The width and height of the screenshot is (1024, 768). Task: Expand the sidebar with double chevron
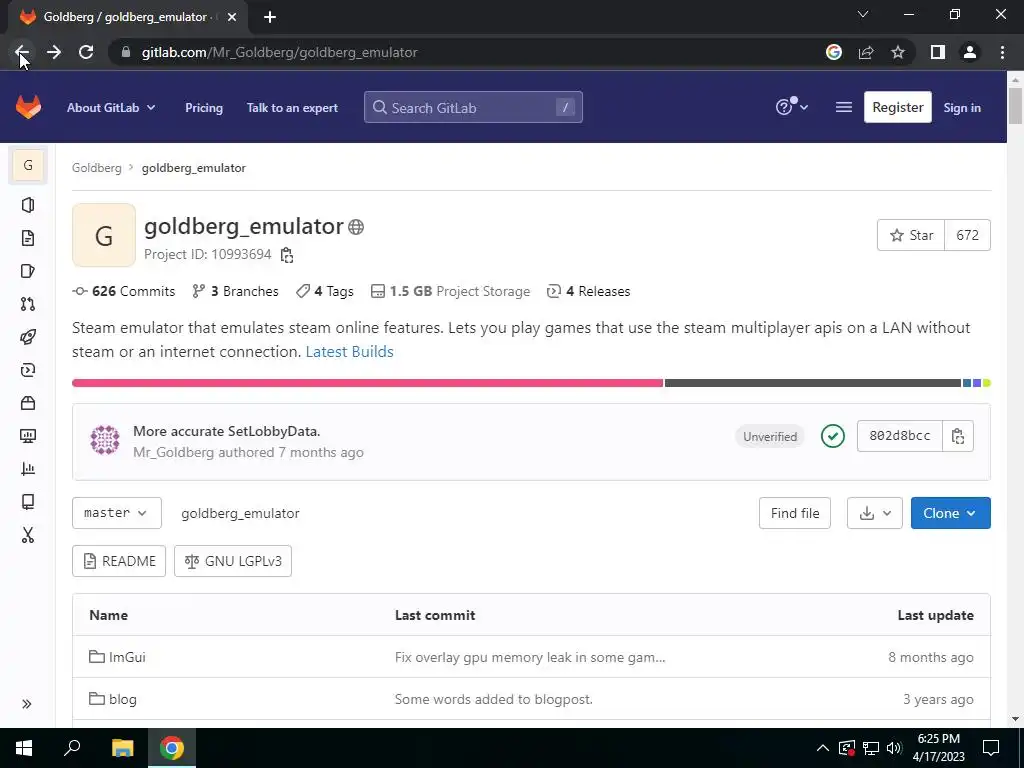[27, 704]
